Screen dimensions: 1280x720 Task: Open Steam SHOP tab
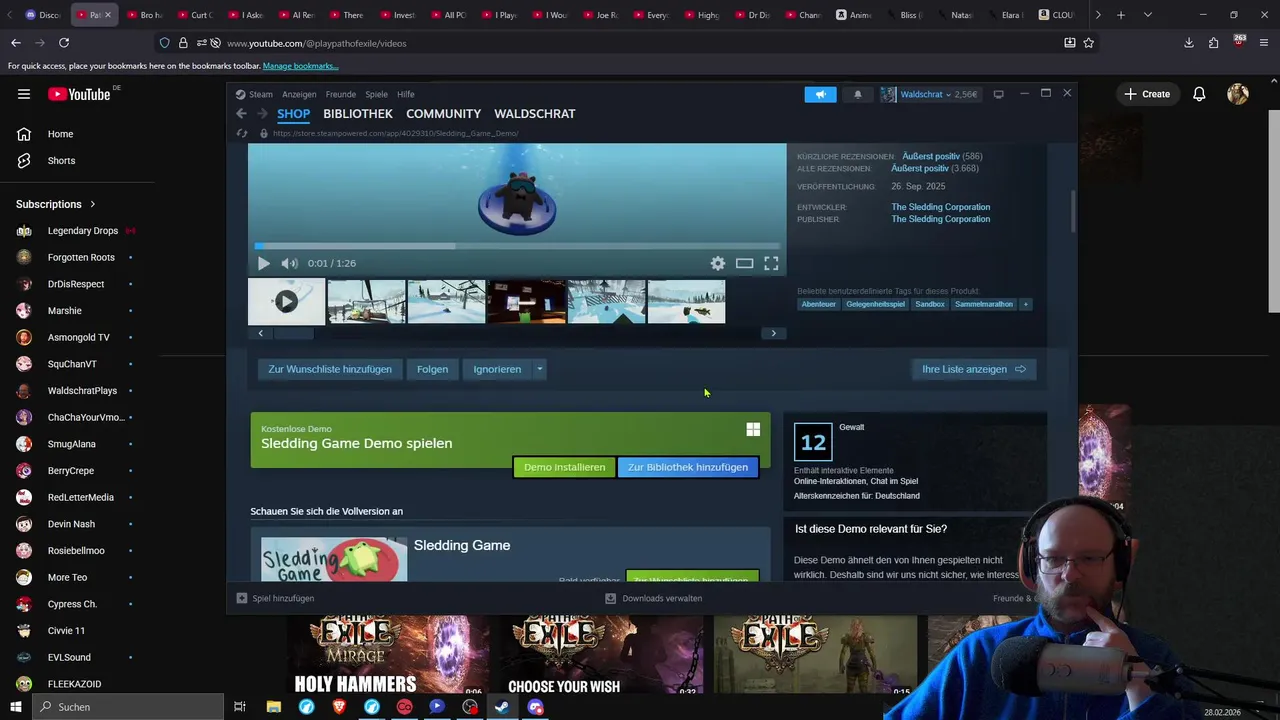click(x=294, y=114)
